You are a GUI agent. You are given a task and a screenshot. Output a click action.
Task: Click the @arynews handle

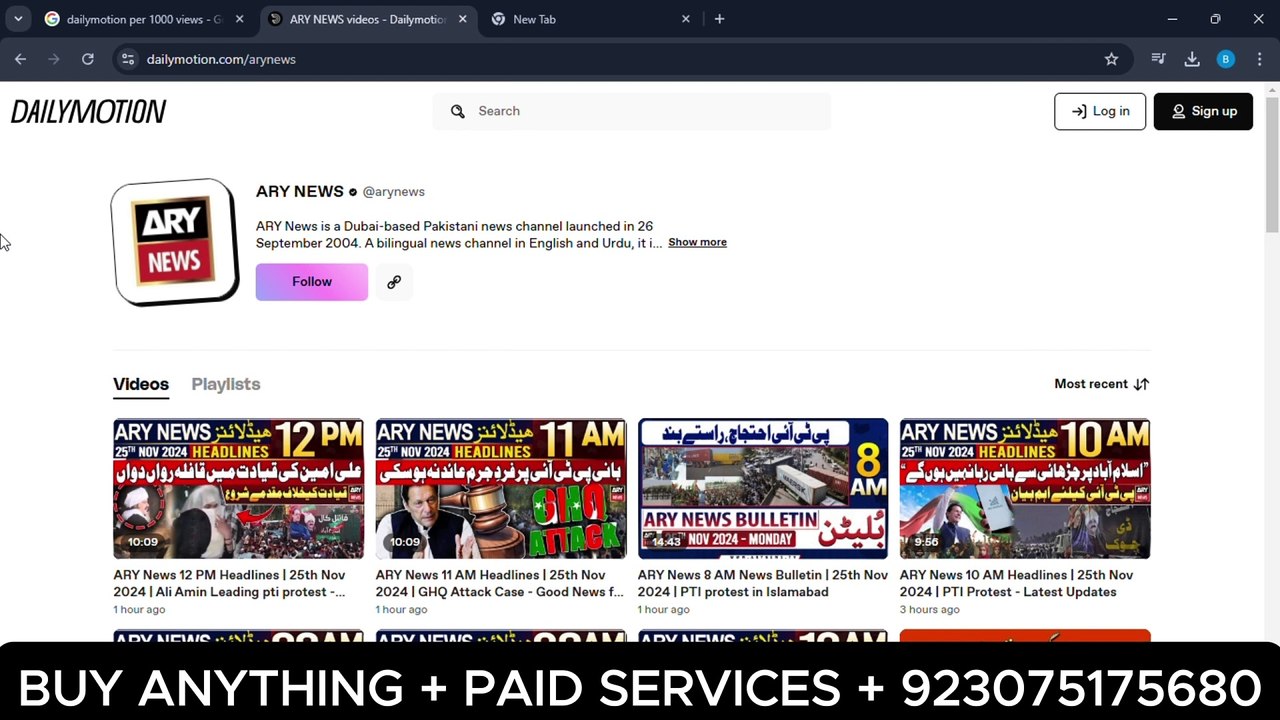pyautogui.click(x=394, y=192)
